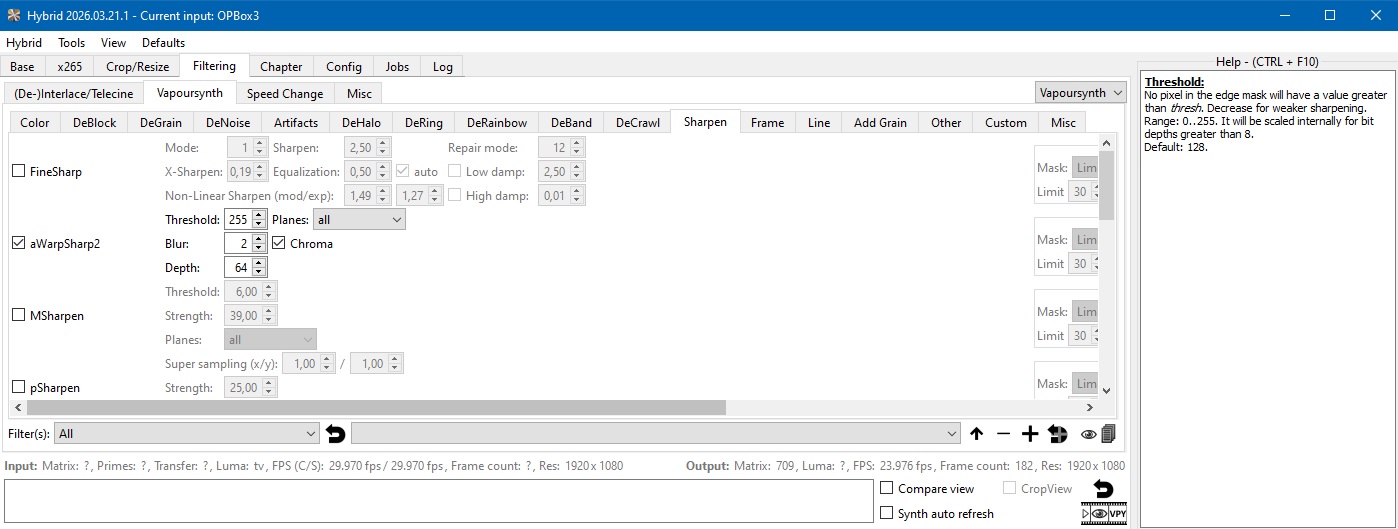Click the eye preview icon in the filter bar
1398x529 pixels.
(x=1088, y=434)
